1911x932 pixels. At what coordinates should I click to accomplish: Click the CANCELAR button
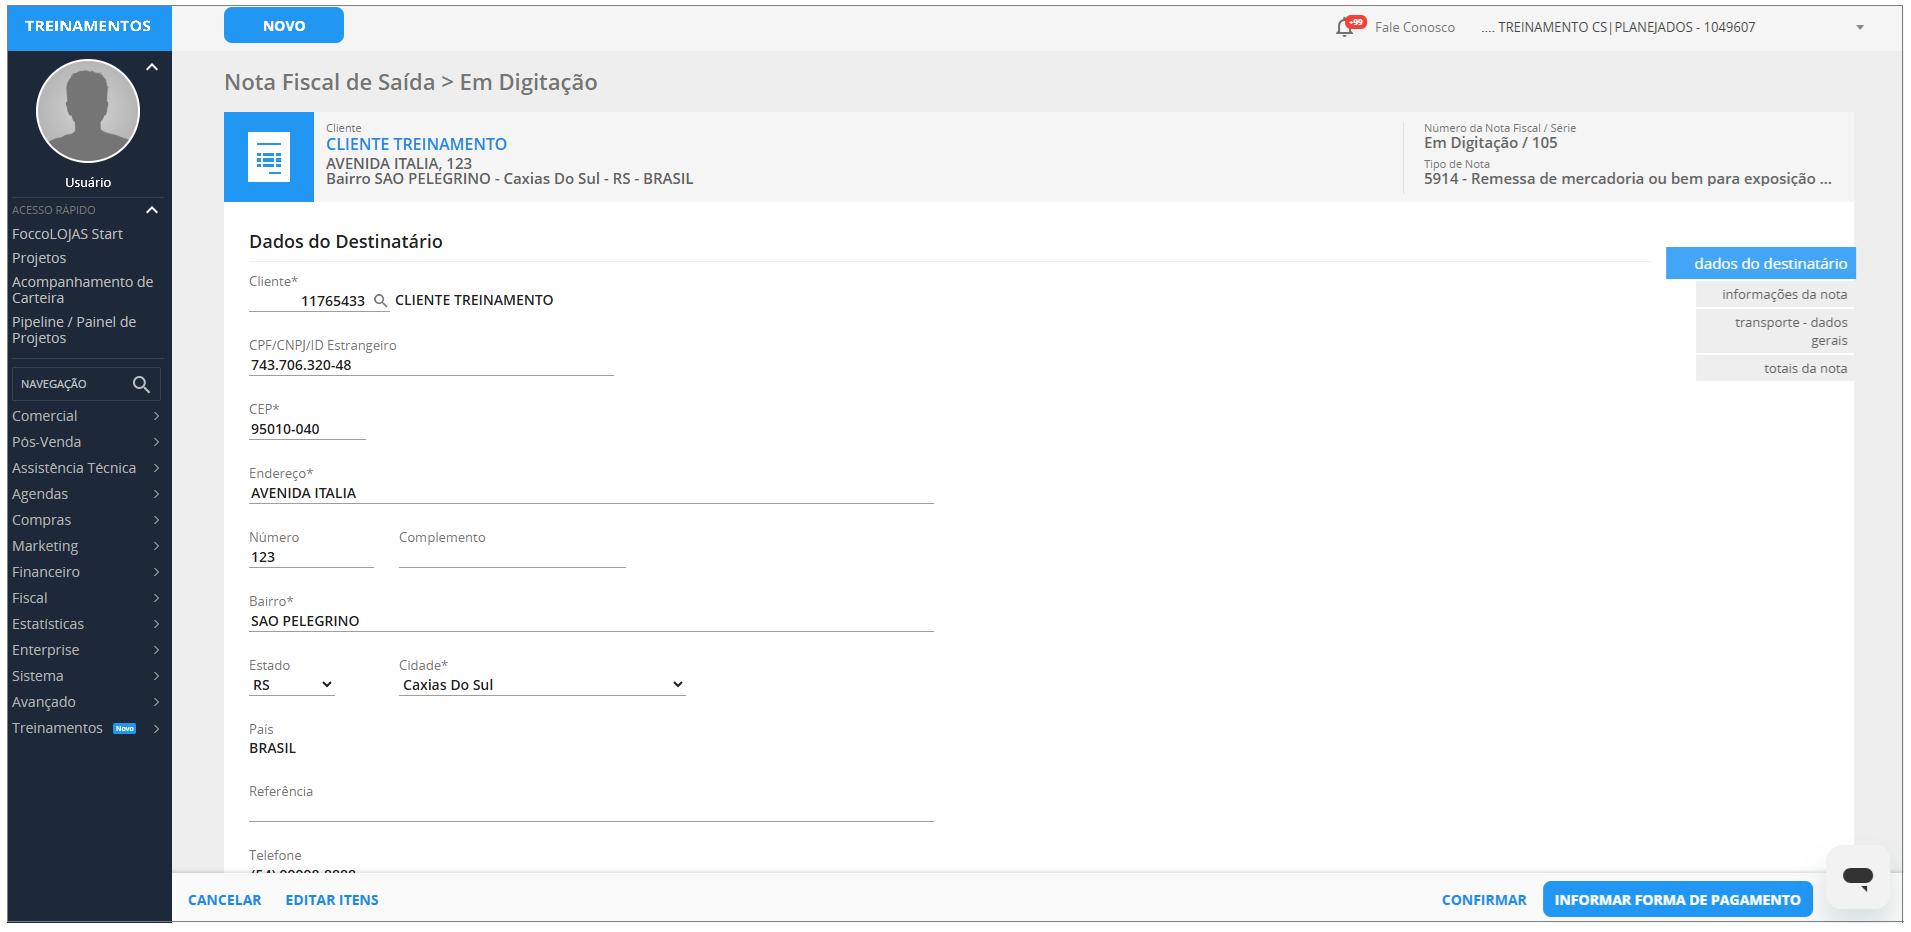(x=225, y=900)
